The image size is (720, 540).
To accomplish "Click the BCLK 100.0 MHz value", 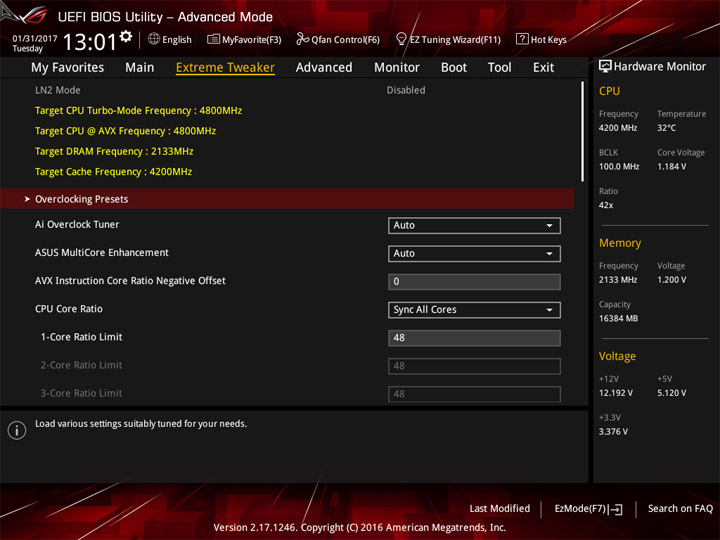I will (x=619, y=167).
